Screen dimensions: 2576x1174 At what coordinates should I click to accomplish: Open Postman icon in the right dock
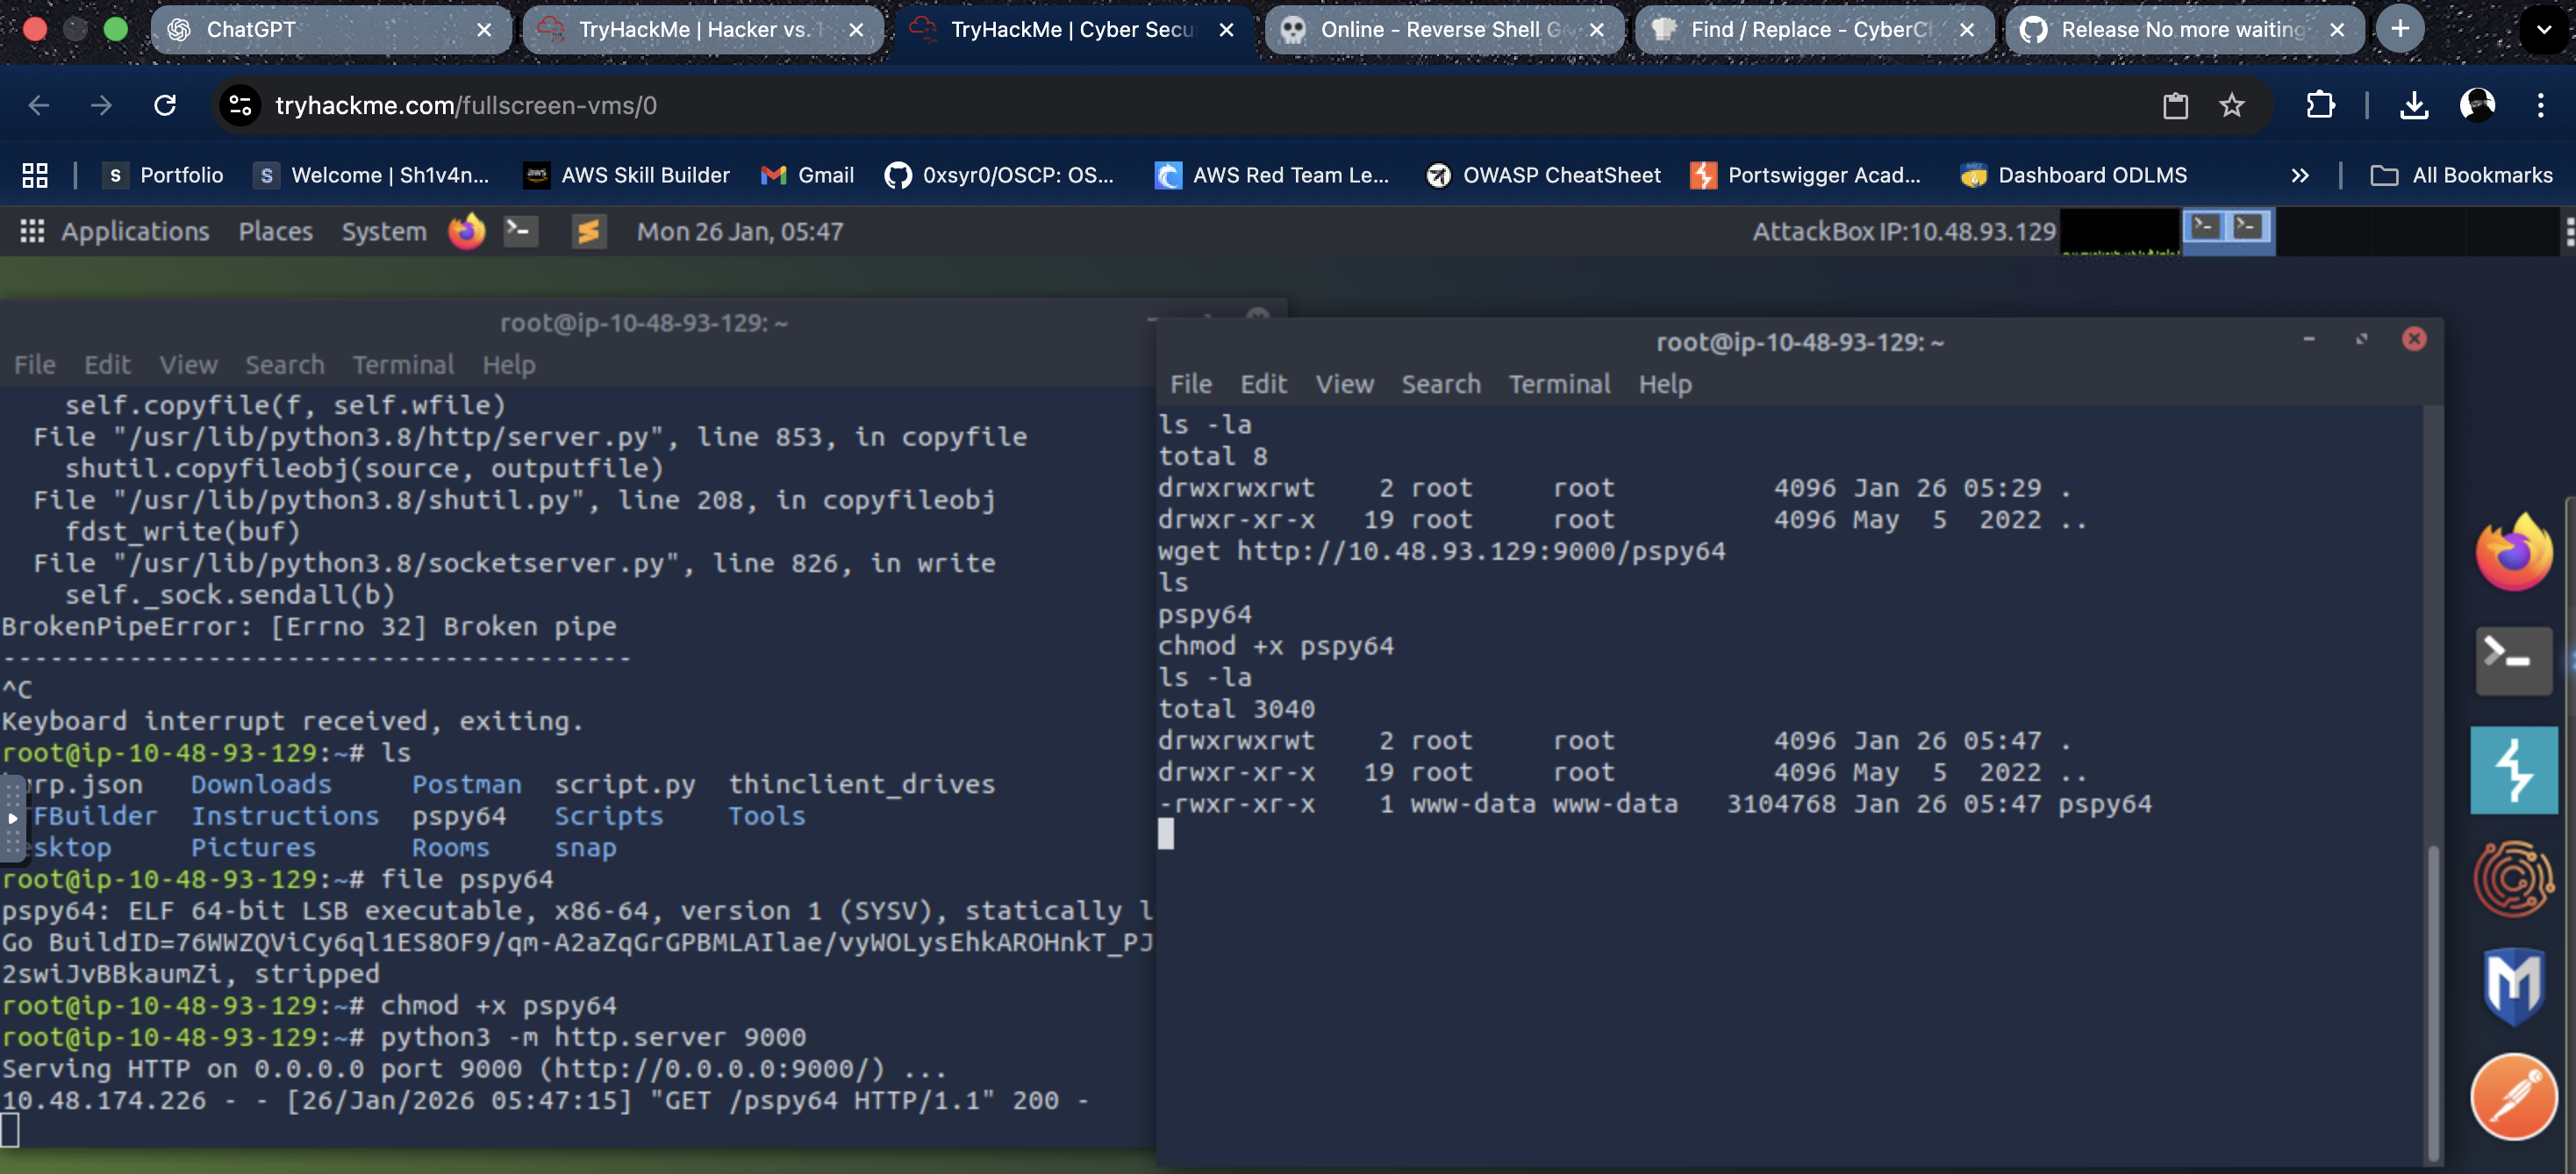[x=2513, y=1096]
